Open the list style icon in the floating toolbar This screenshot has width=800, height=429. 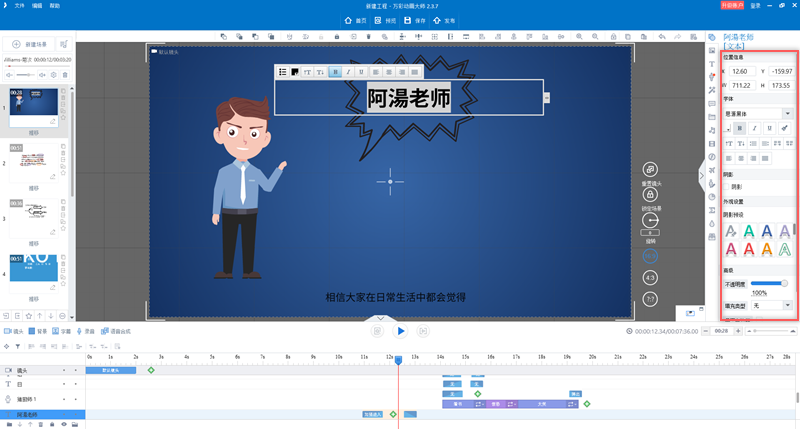click(282, 72)
